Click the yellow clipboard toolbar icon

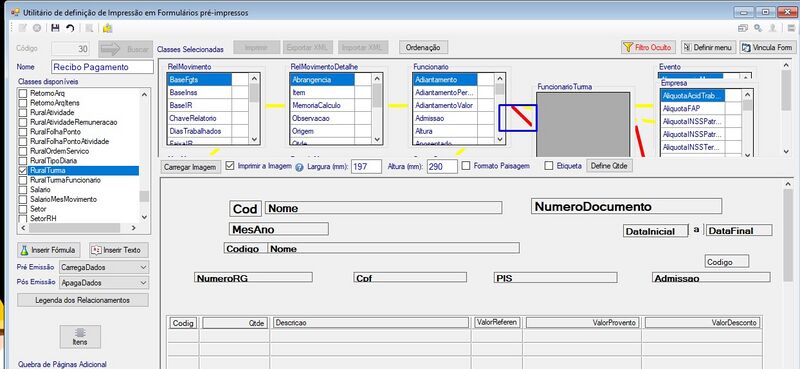[107, 29]
